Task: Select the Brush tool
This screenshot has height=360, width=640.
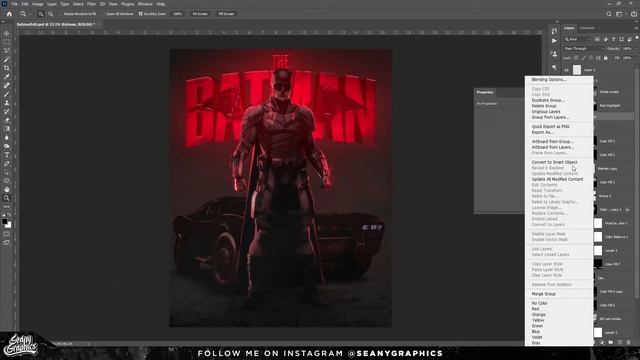Action: tap(7, 94)
